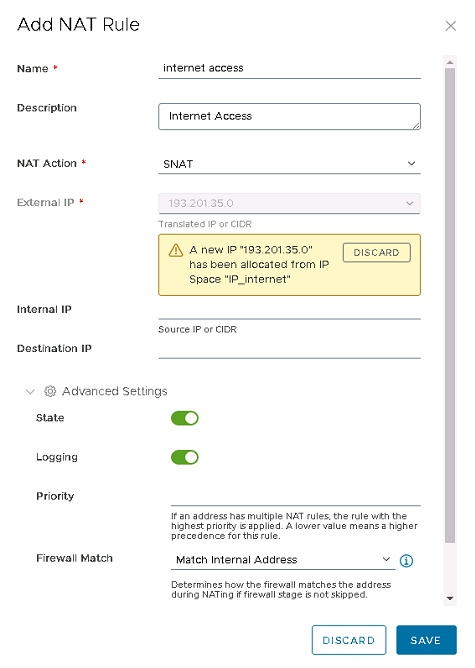The image size is (475, 668).
Task: Discard the allocated IP in the warning
Action: tap(377, 253)
